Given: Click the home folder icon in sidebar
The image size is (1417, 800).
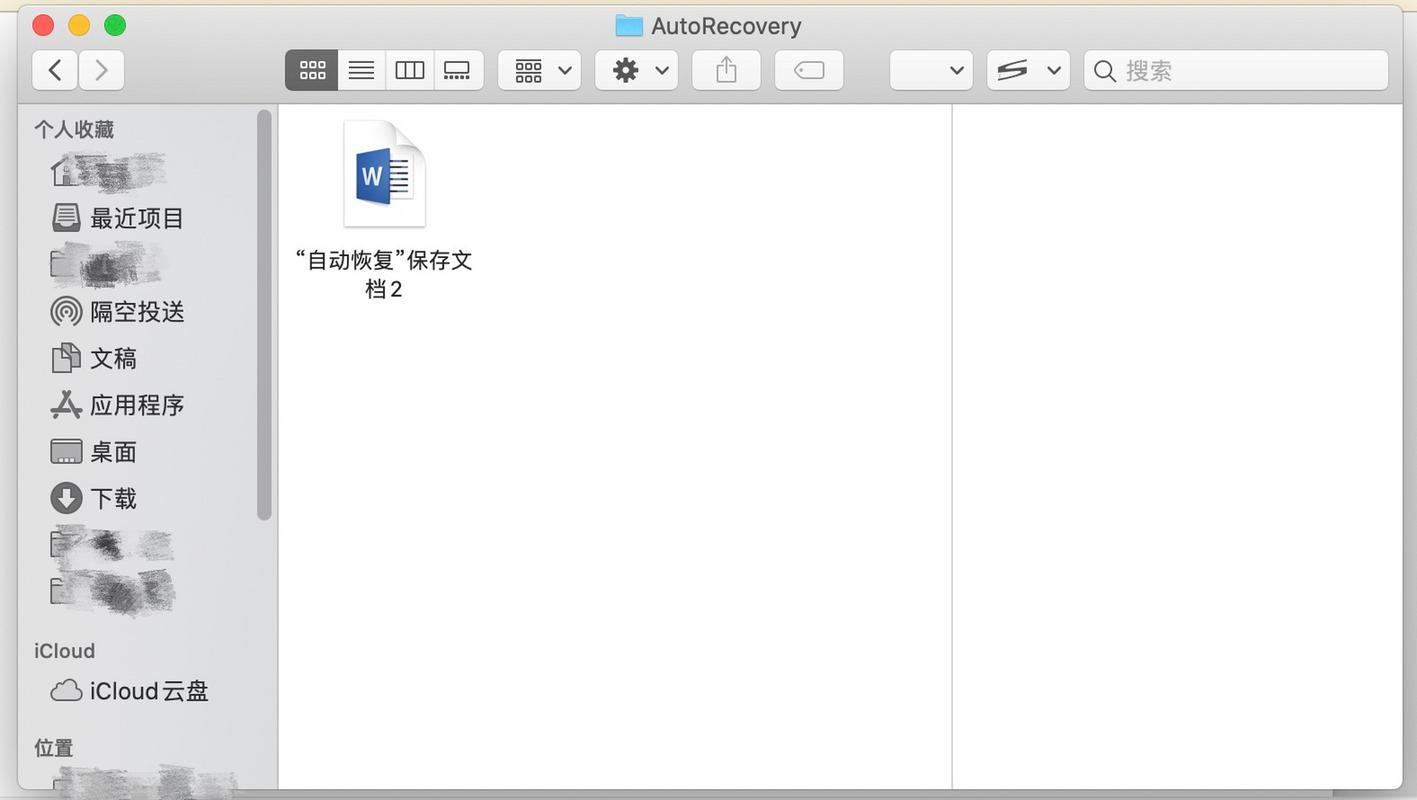Looking at the screenshot, I should point(63,173).
